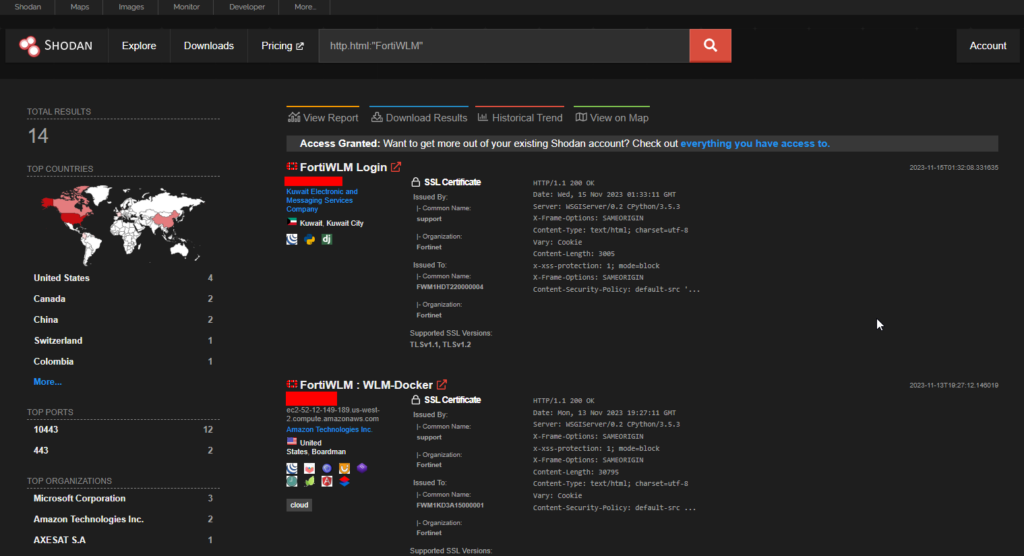Filter by Microsoft Corporation organization
This screenshot has height=556, width=1024.
tap(123, 498)
